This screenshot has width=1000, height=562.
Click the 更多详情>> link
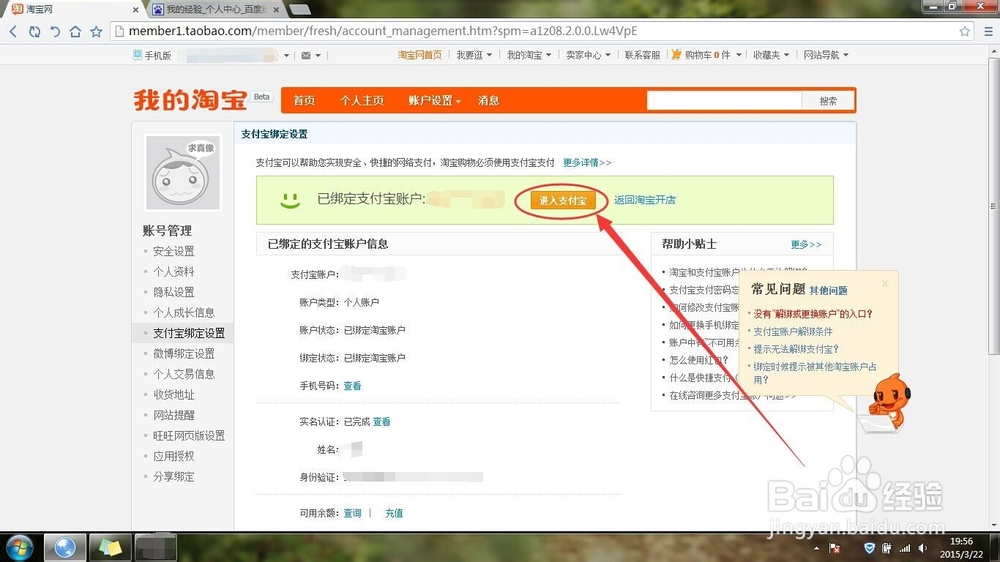pyautogui.click(x=587, y=163)
